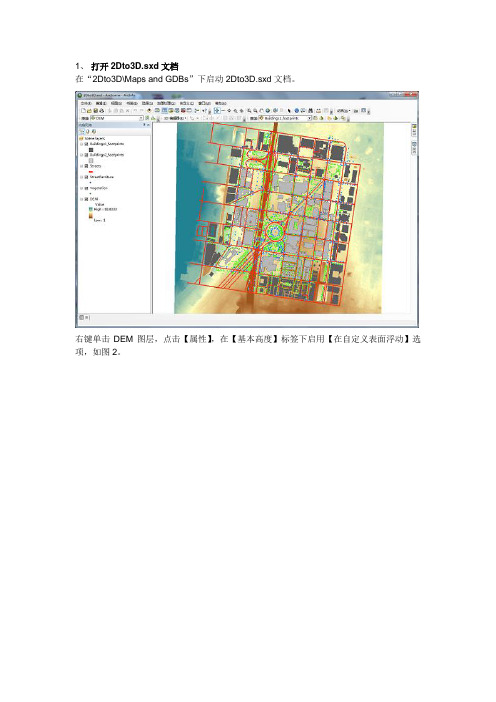
Task: Click the pin icon on the table of contents panel
Action: coord(144,124)
